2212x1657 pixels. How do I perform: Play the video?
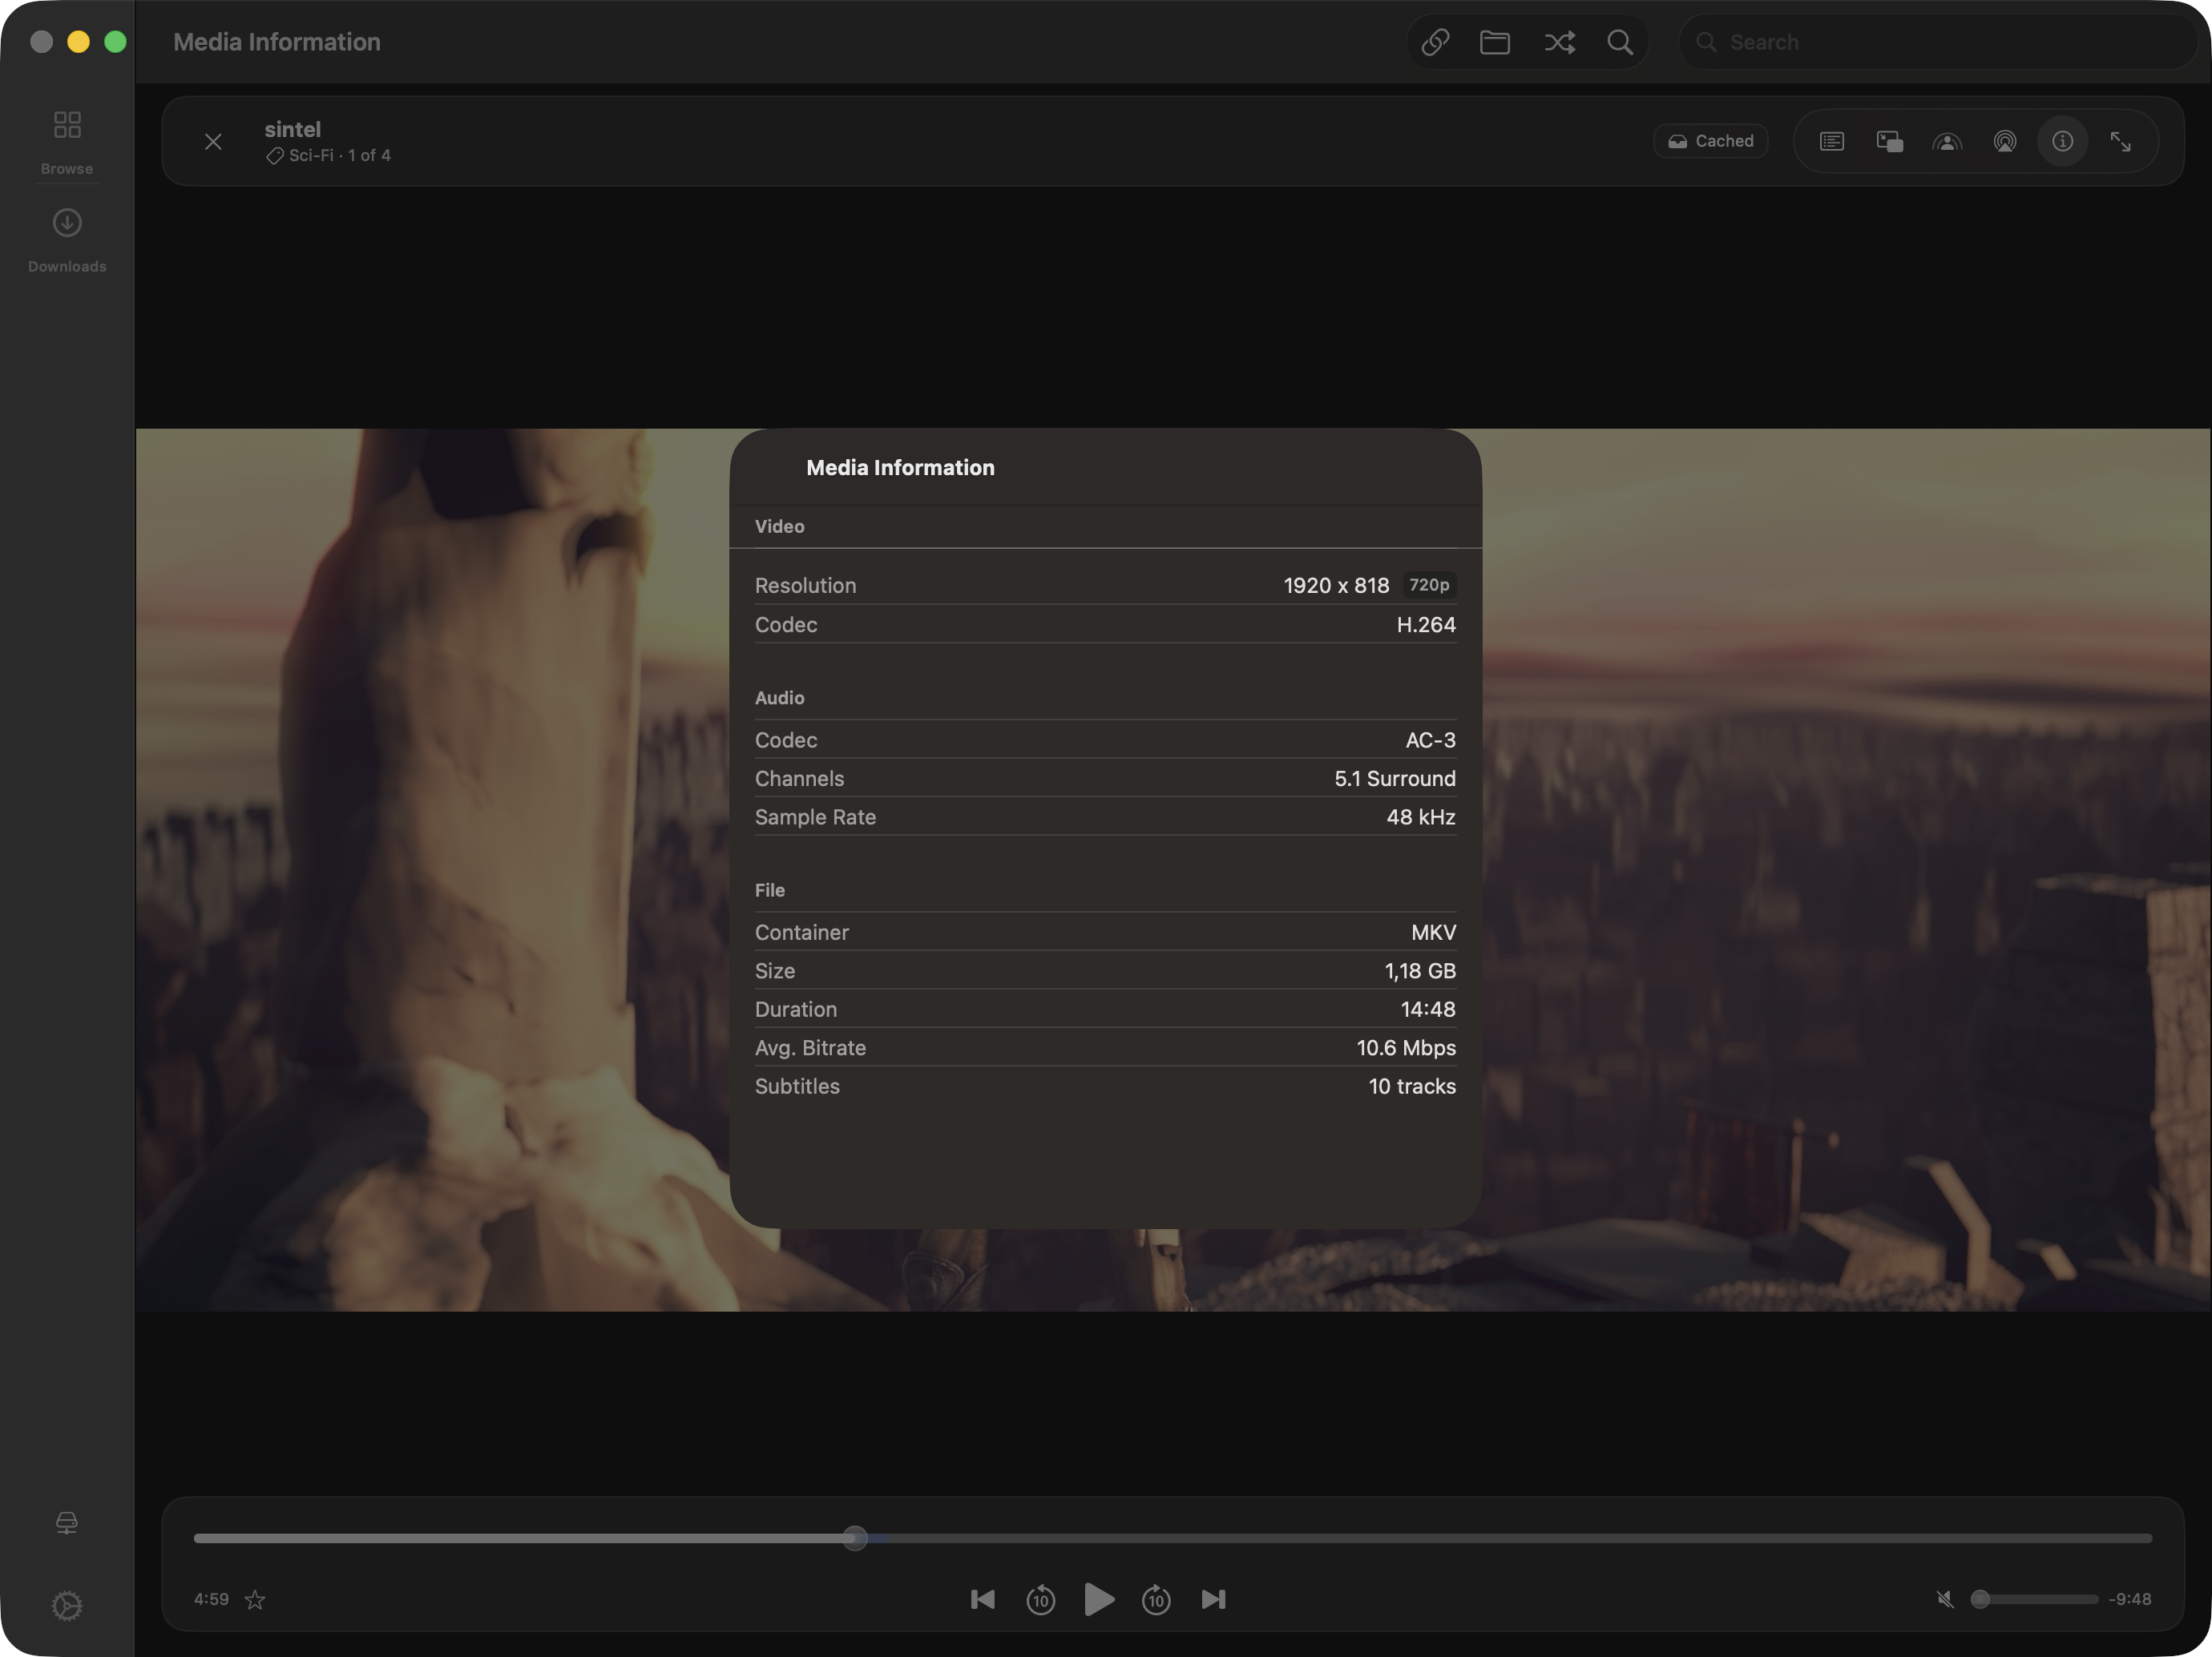[1098, 1599]
